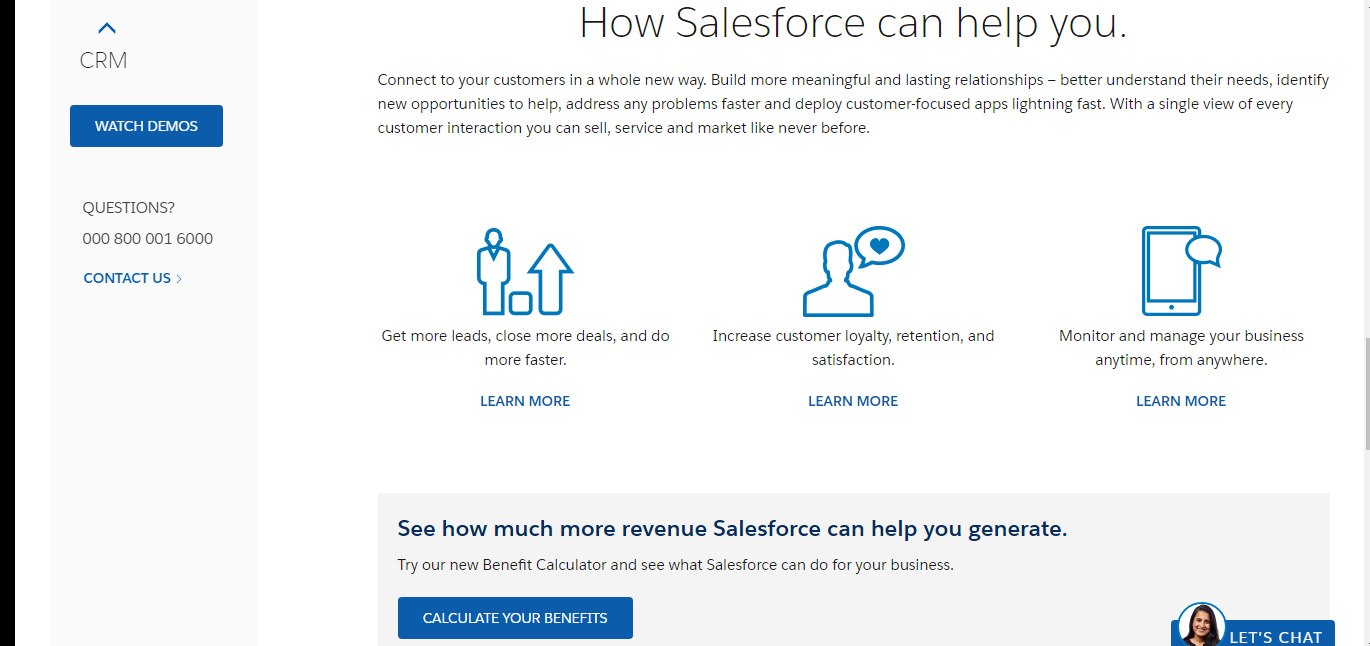
Task: Click the "How Salesforce can help you" heading
Action: click(x=853, y=23)
